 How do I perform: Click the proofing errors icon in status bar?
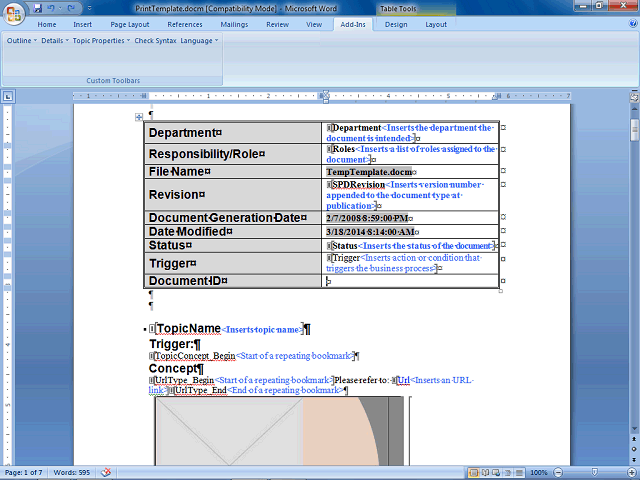point(106,472)
